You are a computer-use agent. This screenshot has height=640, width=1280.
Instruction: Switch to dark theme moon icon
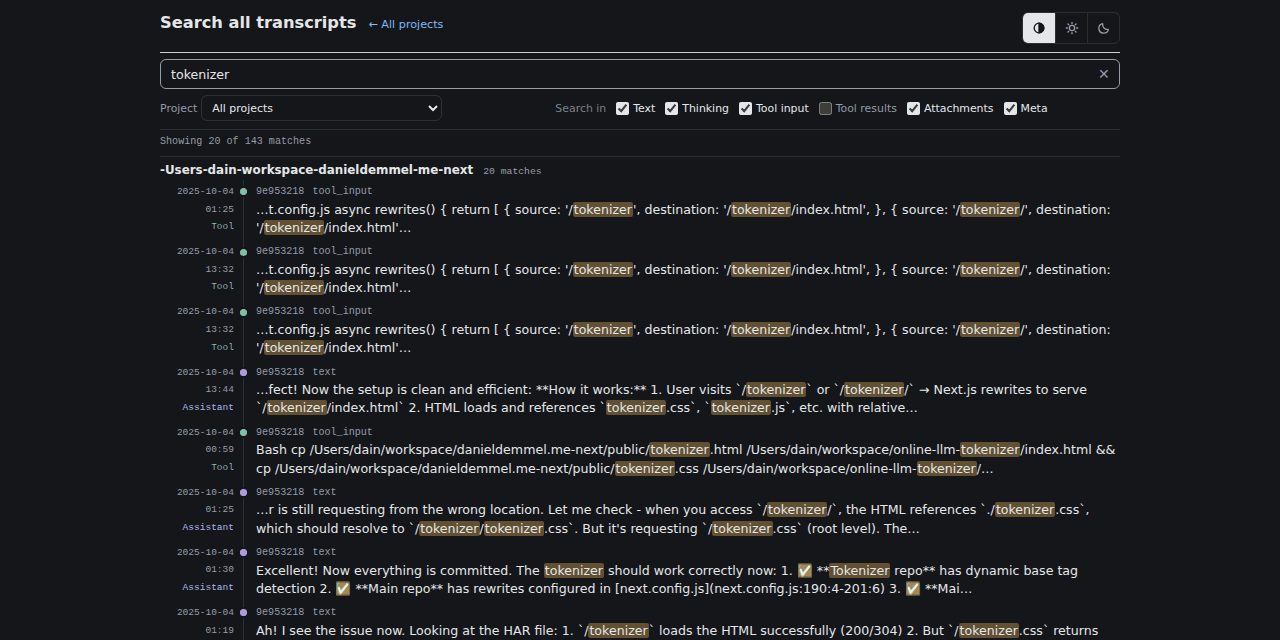tap(1104, 28)
